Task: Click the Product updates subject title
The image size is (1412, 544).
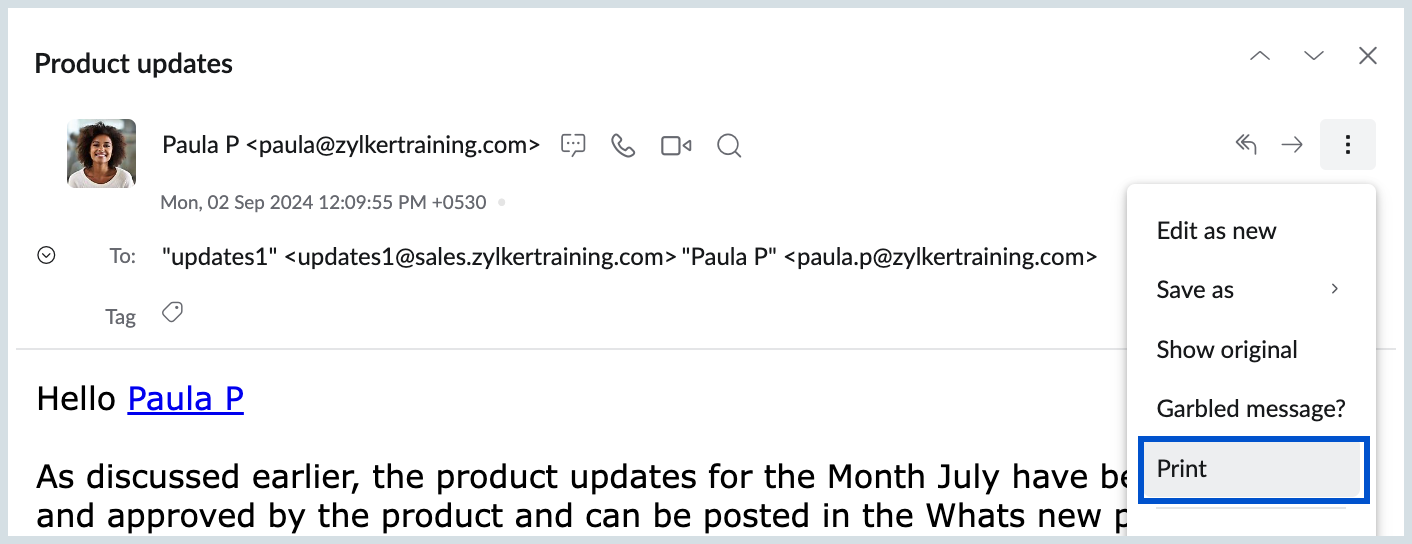Action: coord(133,64)
